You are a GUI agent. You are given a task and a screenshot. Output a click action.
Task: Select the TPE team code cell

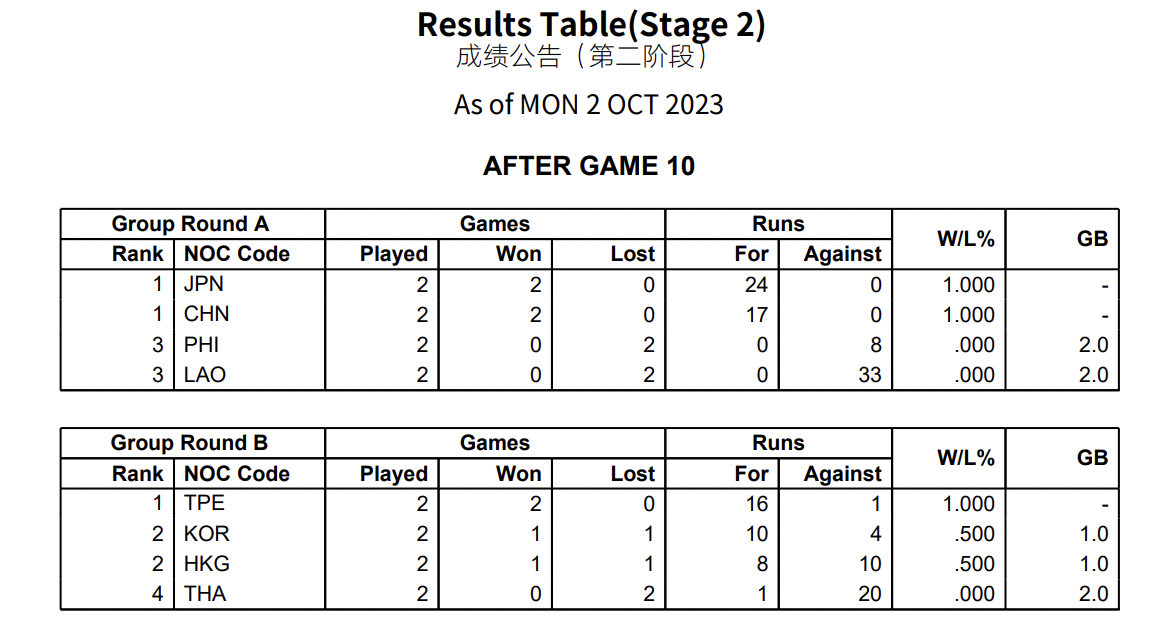pos(204,504)
